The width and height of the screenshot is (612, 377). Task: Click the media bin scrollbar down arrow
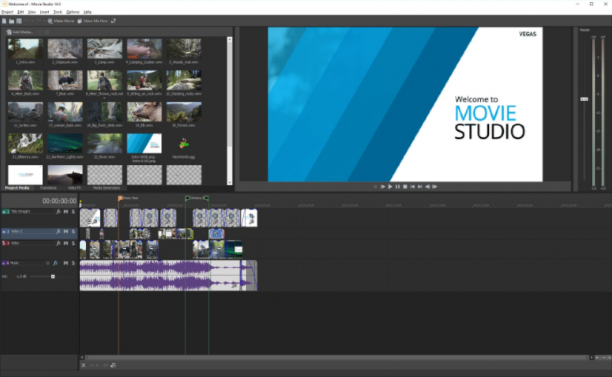pyautogui.click(x=230, y=182)
